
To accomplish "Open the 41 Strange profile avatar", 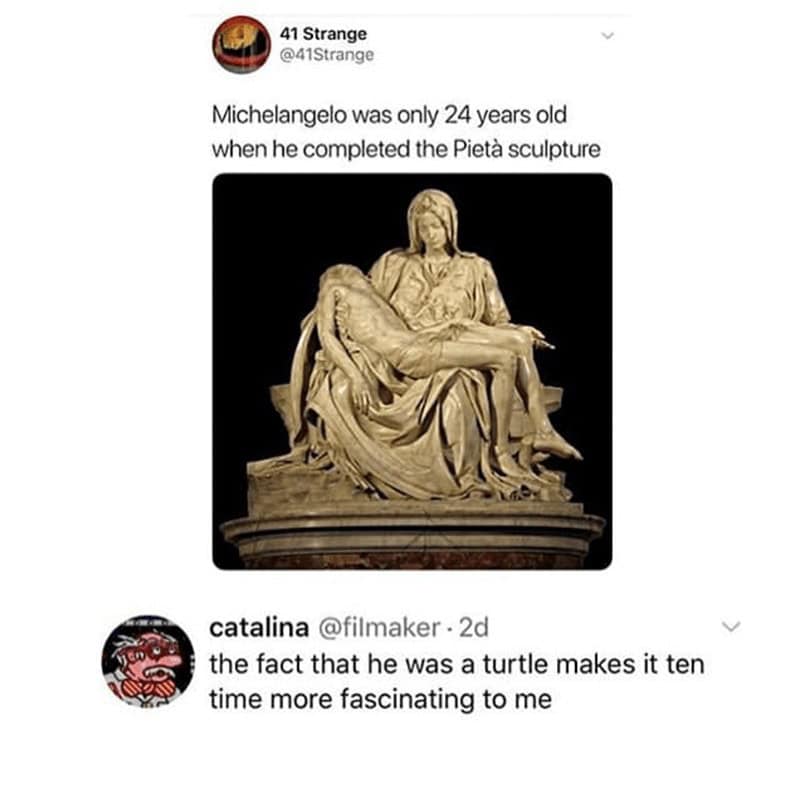I will (241, 44).
